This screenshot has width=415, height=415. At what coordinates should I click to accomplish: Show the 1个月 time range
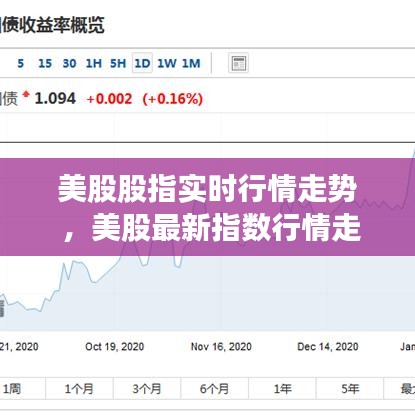pos(79,389)
